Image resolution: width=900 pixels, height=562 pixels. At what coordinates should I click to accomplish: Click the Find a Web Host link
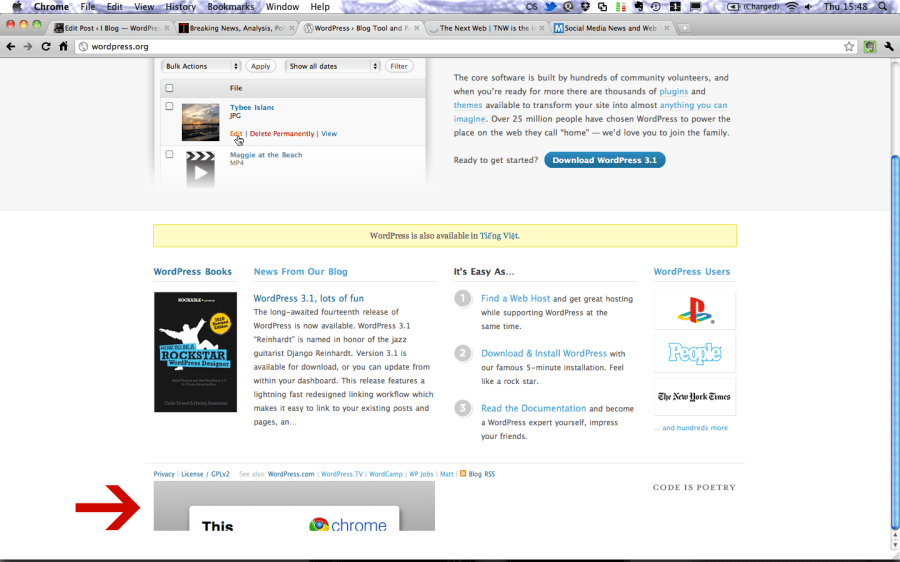[515, 299]
